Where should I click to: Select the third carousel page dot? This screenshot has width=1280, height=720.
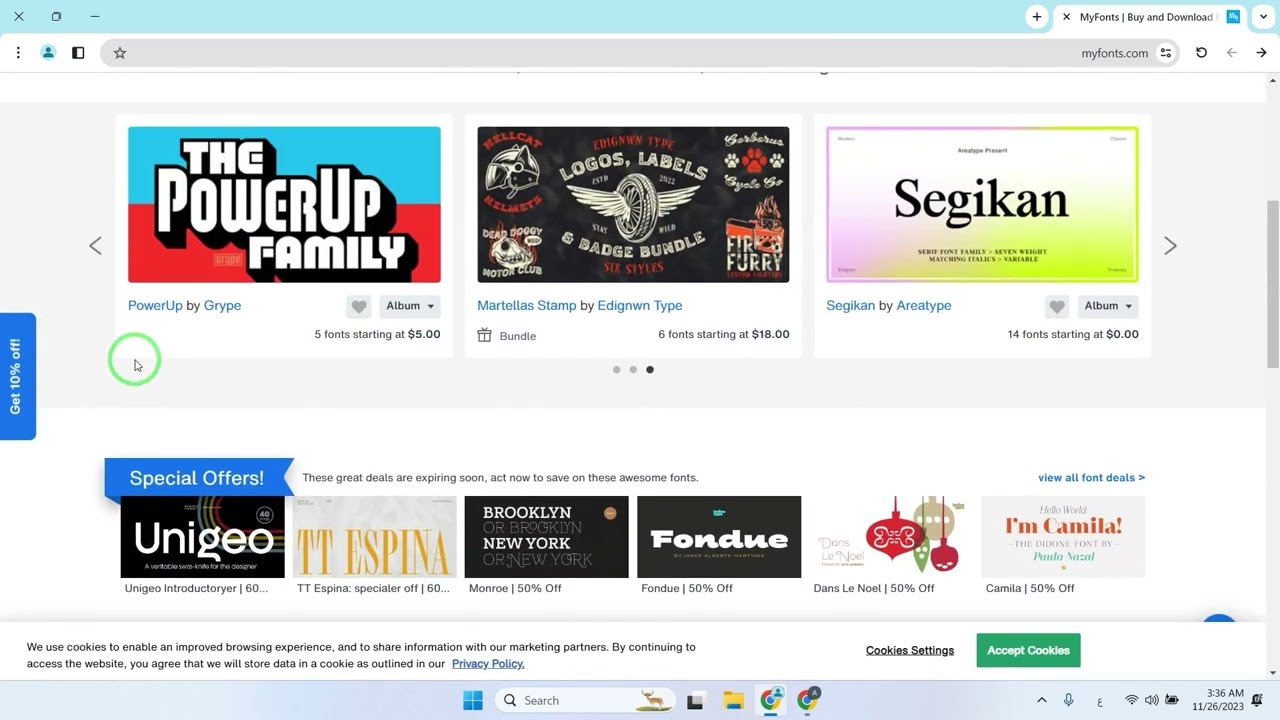[x=650, y=370]
